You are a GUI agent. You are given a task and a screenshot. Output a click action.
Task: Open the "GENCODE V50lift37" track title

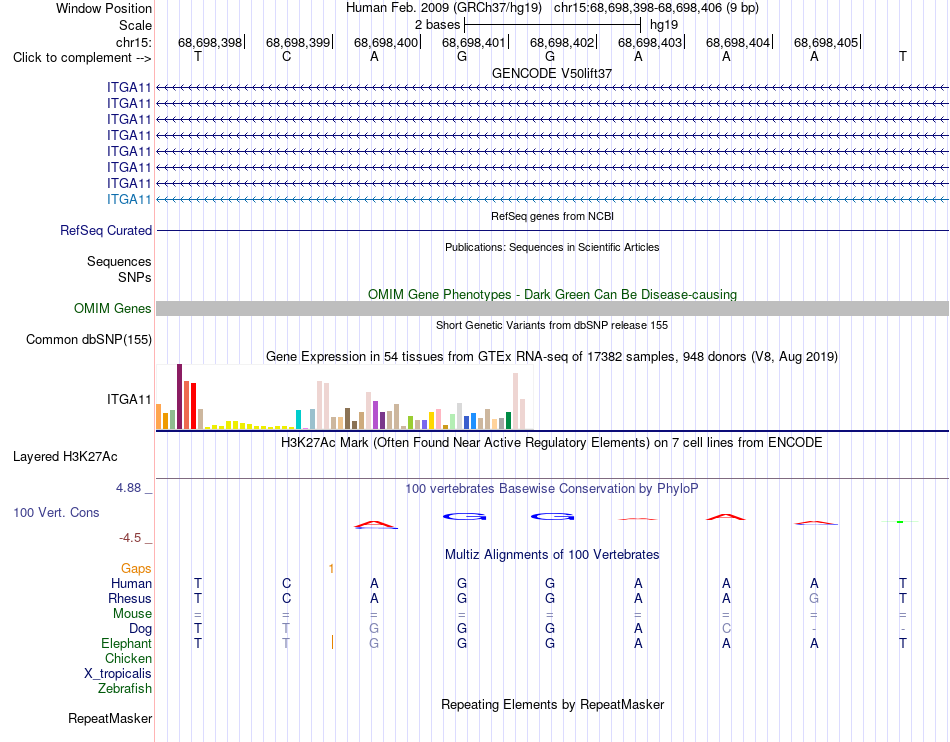(552, 73)
